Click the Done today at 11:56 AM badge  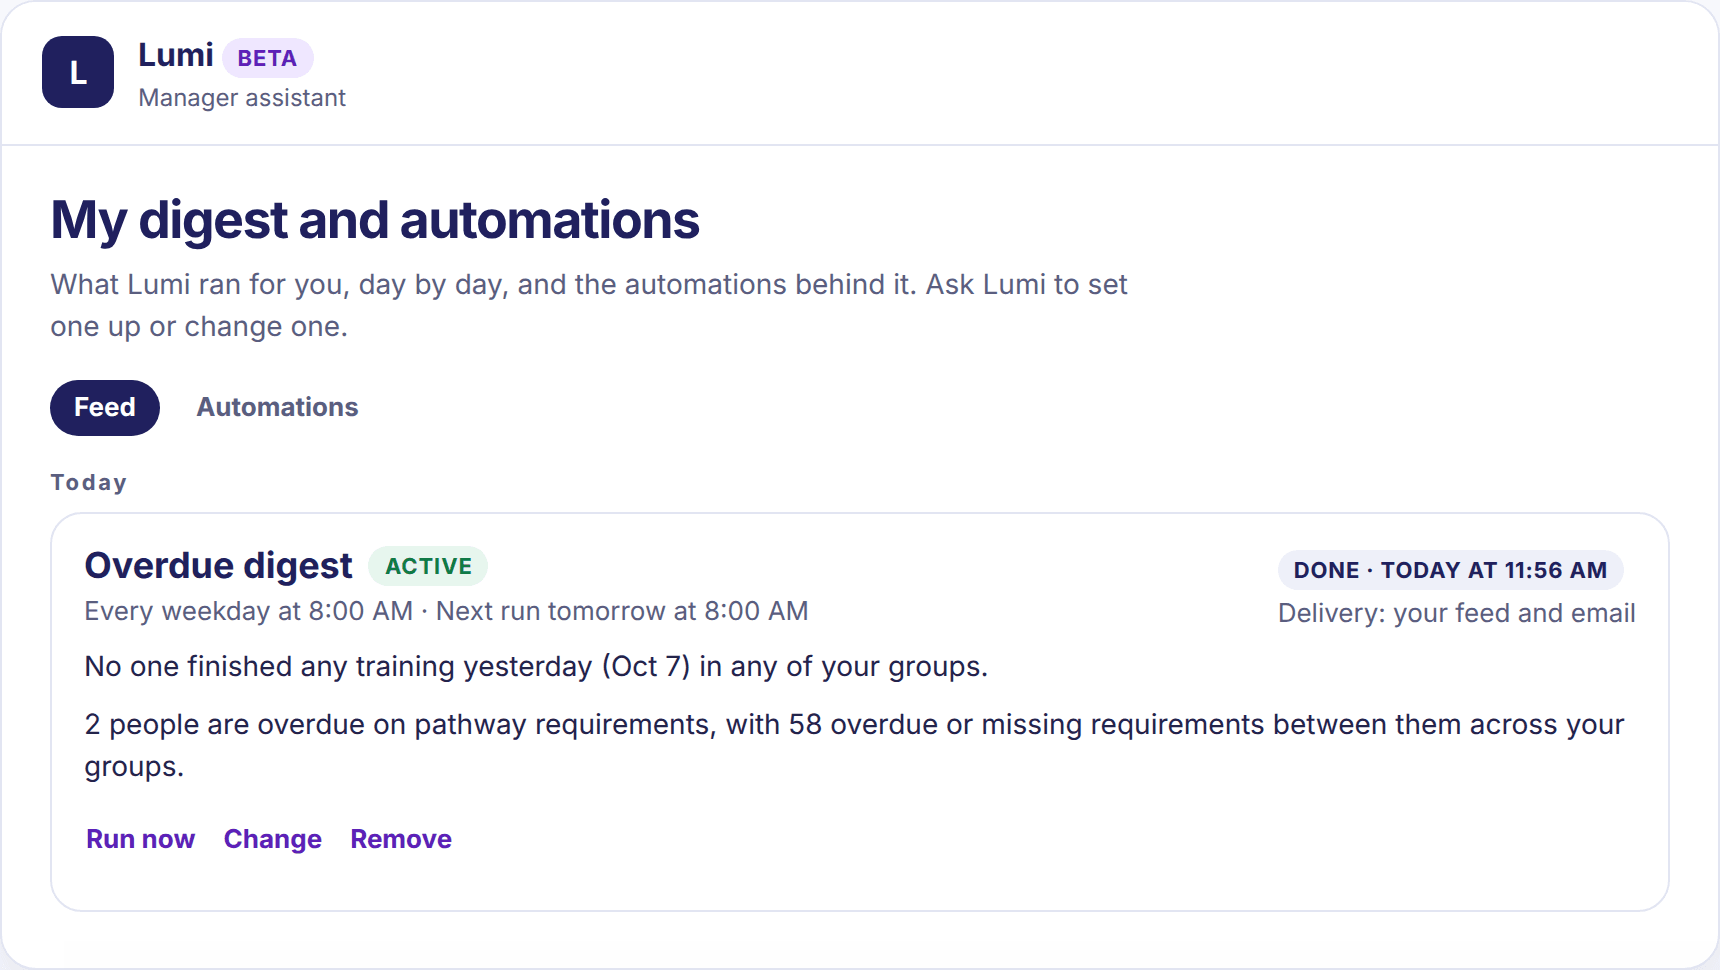click(1450, 570)
